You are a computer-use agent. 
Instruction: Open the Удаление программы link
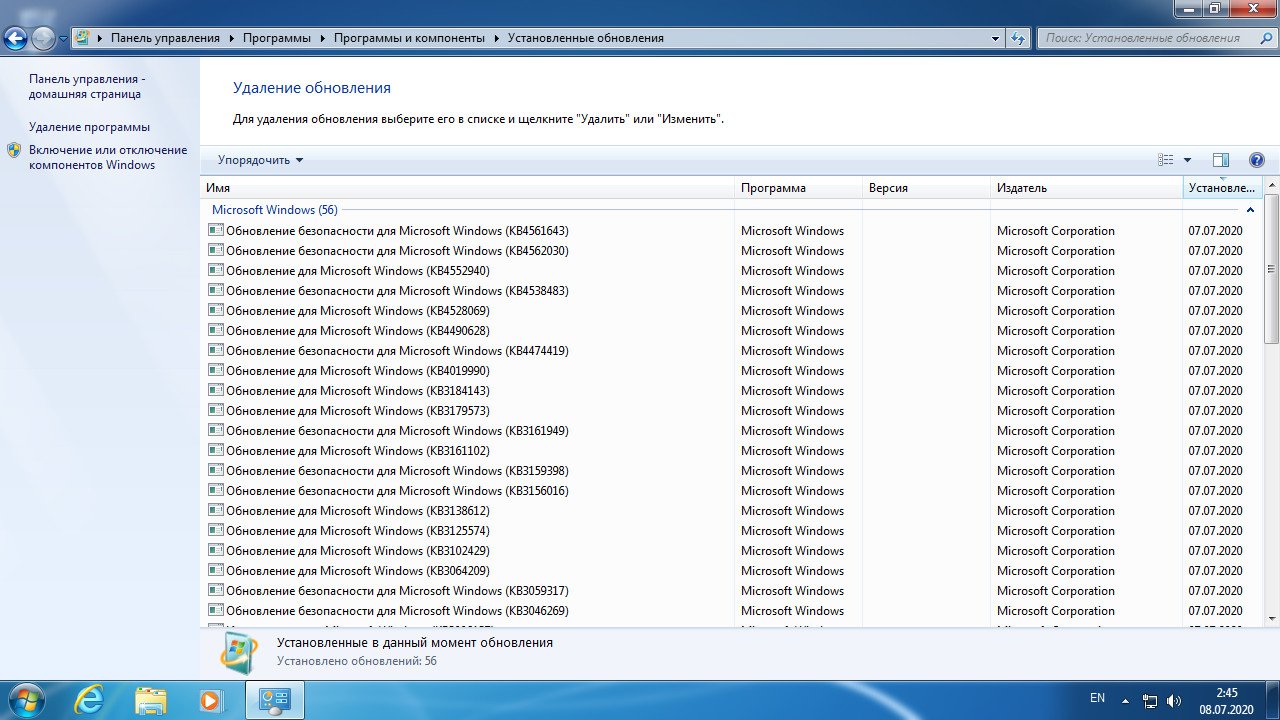[89, 127]
